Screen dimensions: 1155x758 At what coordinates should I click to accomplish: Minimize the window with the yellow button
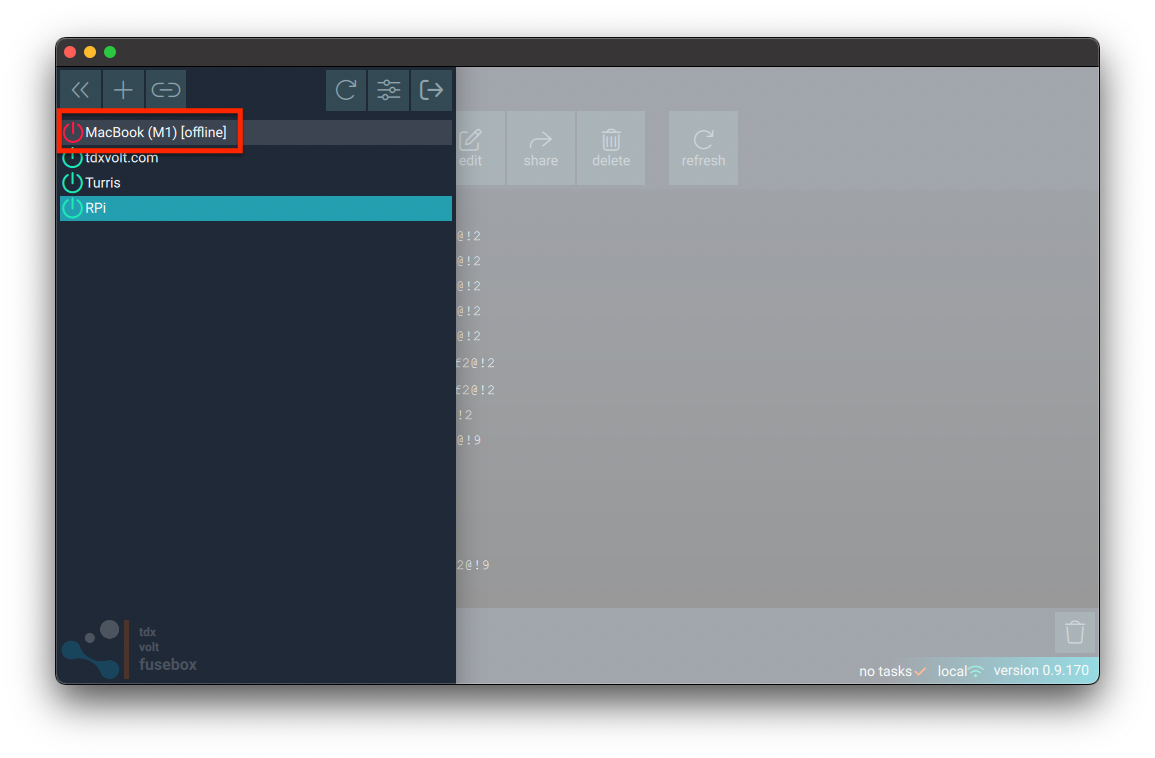coord(90,52)
